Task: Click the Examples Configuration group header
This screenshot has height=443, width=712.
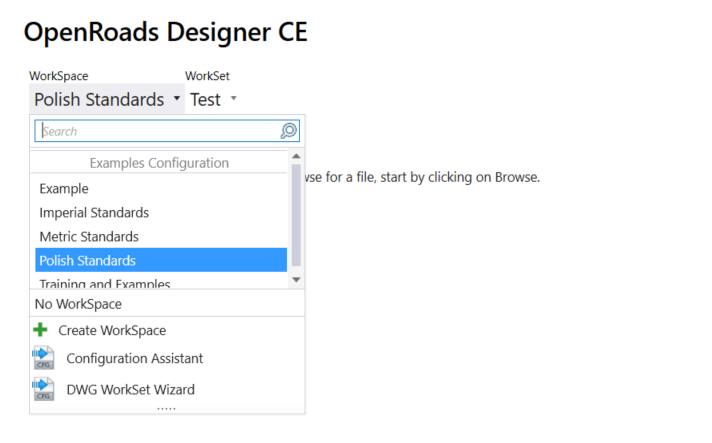Action: tap(159, 163)
